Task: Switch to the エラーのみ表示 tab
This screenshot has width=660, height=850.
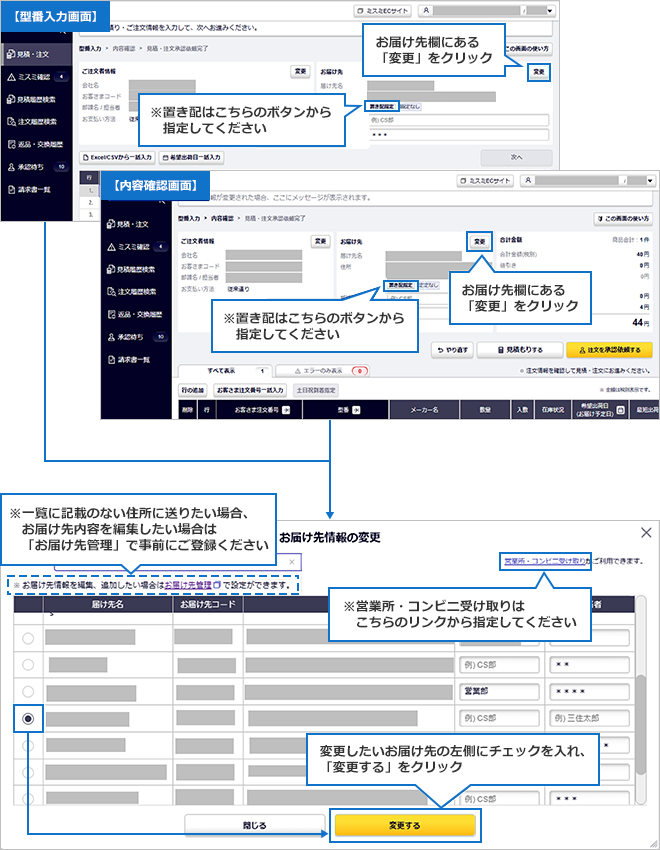Action: click(323, 371)
